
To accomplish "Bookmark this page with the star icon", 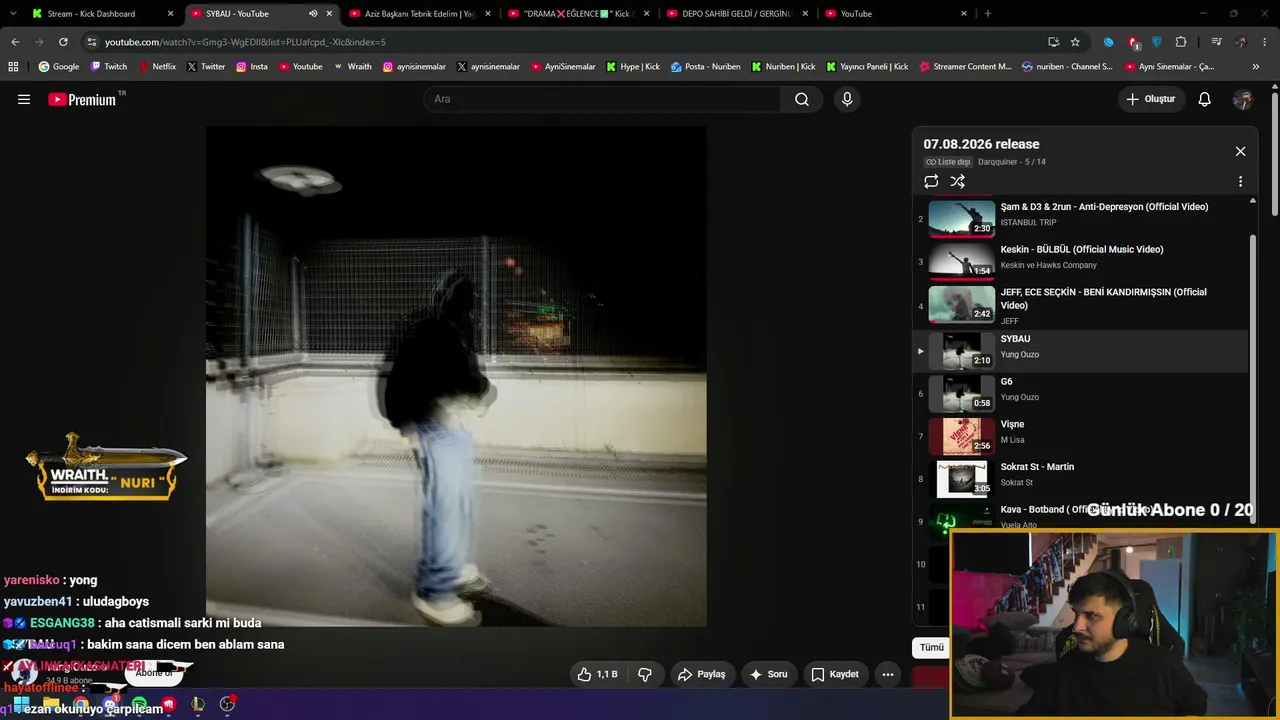I will (1075, 42).
